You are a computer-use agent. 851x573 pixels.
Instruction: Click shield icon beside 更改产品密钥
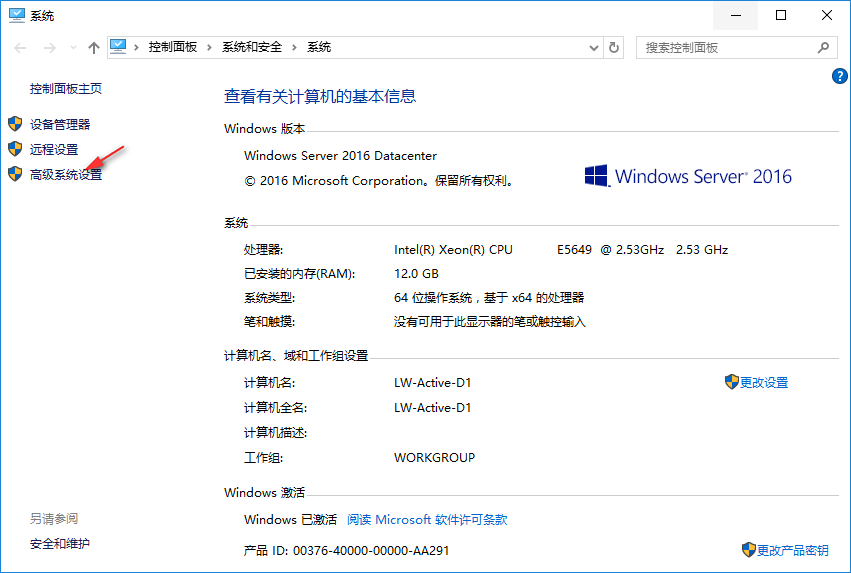[749, 550]
